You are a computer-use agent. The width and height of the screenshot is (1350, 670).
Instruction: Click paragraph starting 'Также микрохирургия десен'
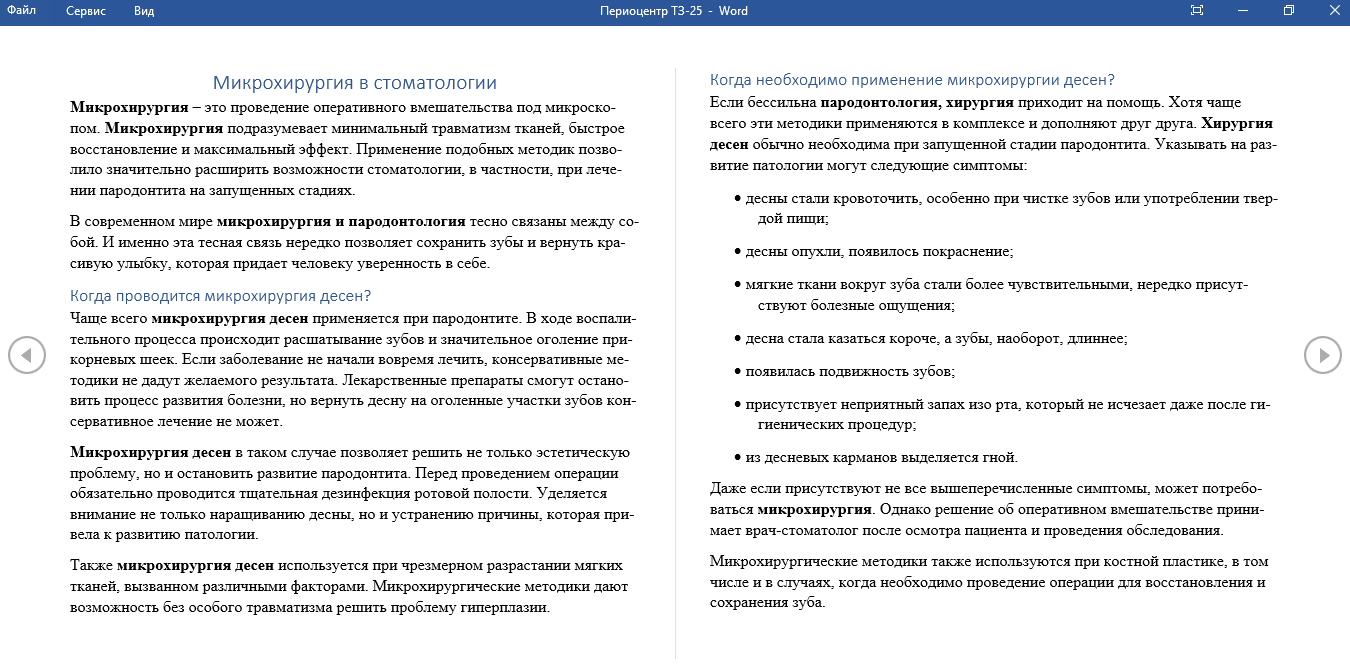(x=349, y=586)
